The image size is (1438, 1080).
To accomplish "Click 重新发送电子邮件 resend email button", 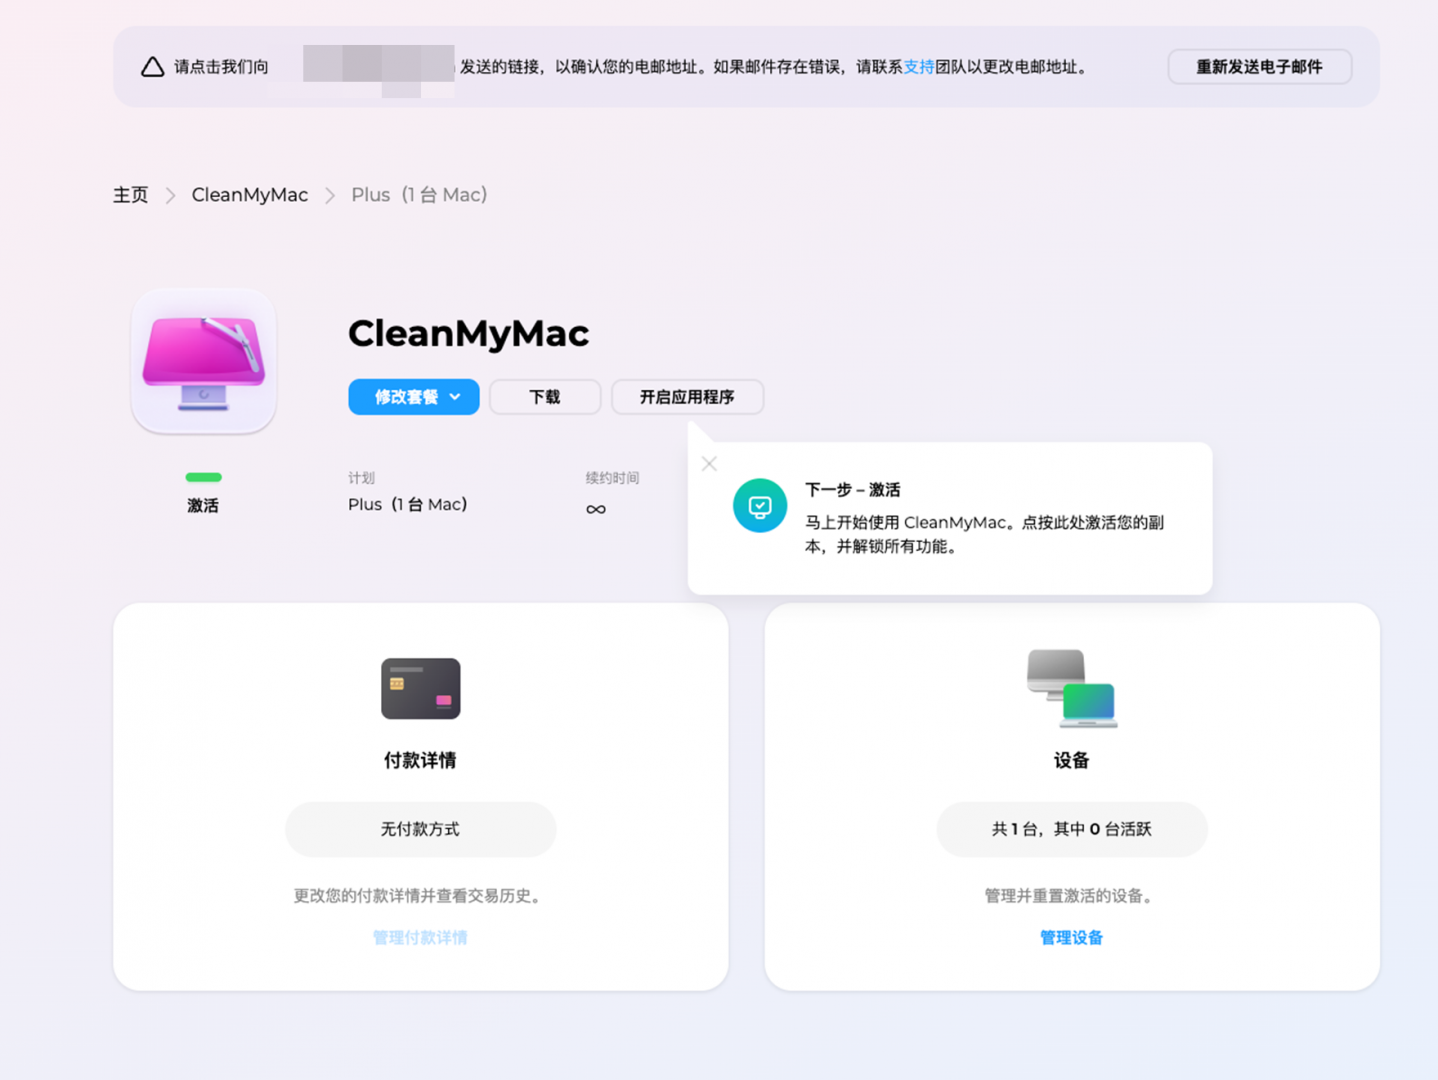I will pyautogui.click(x=1260, y=67).
